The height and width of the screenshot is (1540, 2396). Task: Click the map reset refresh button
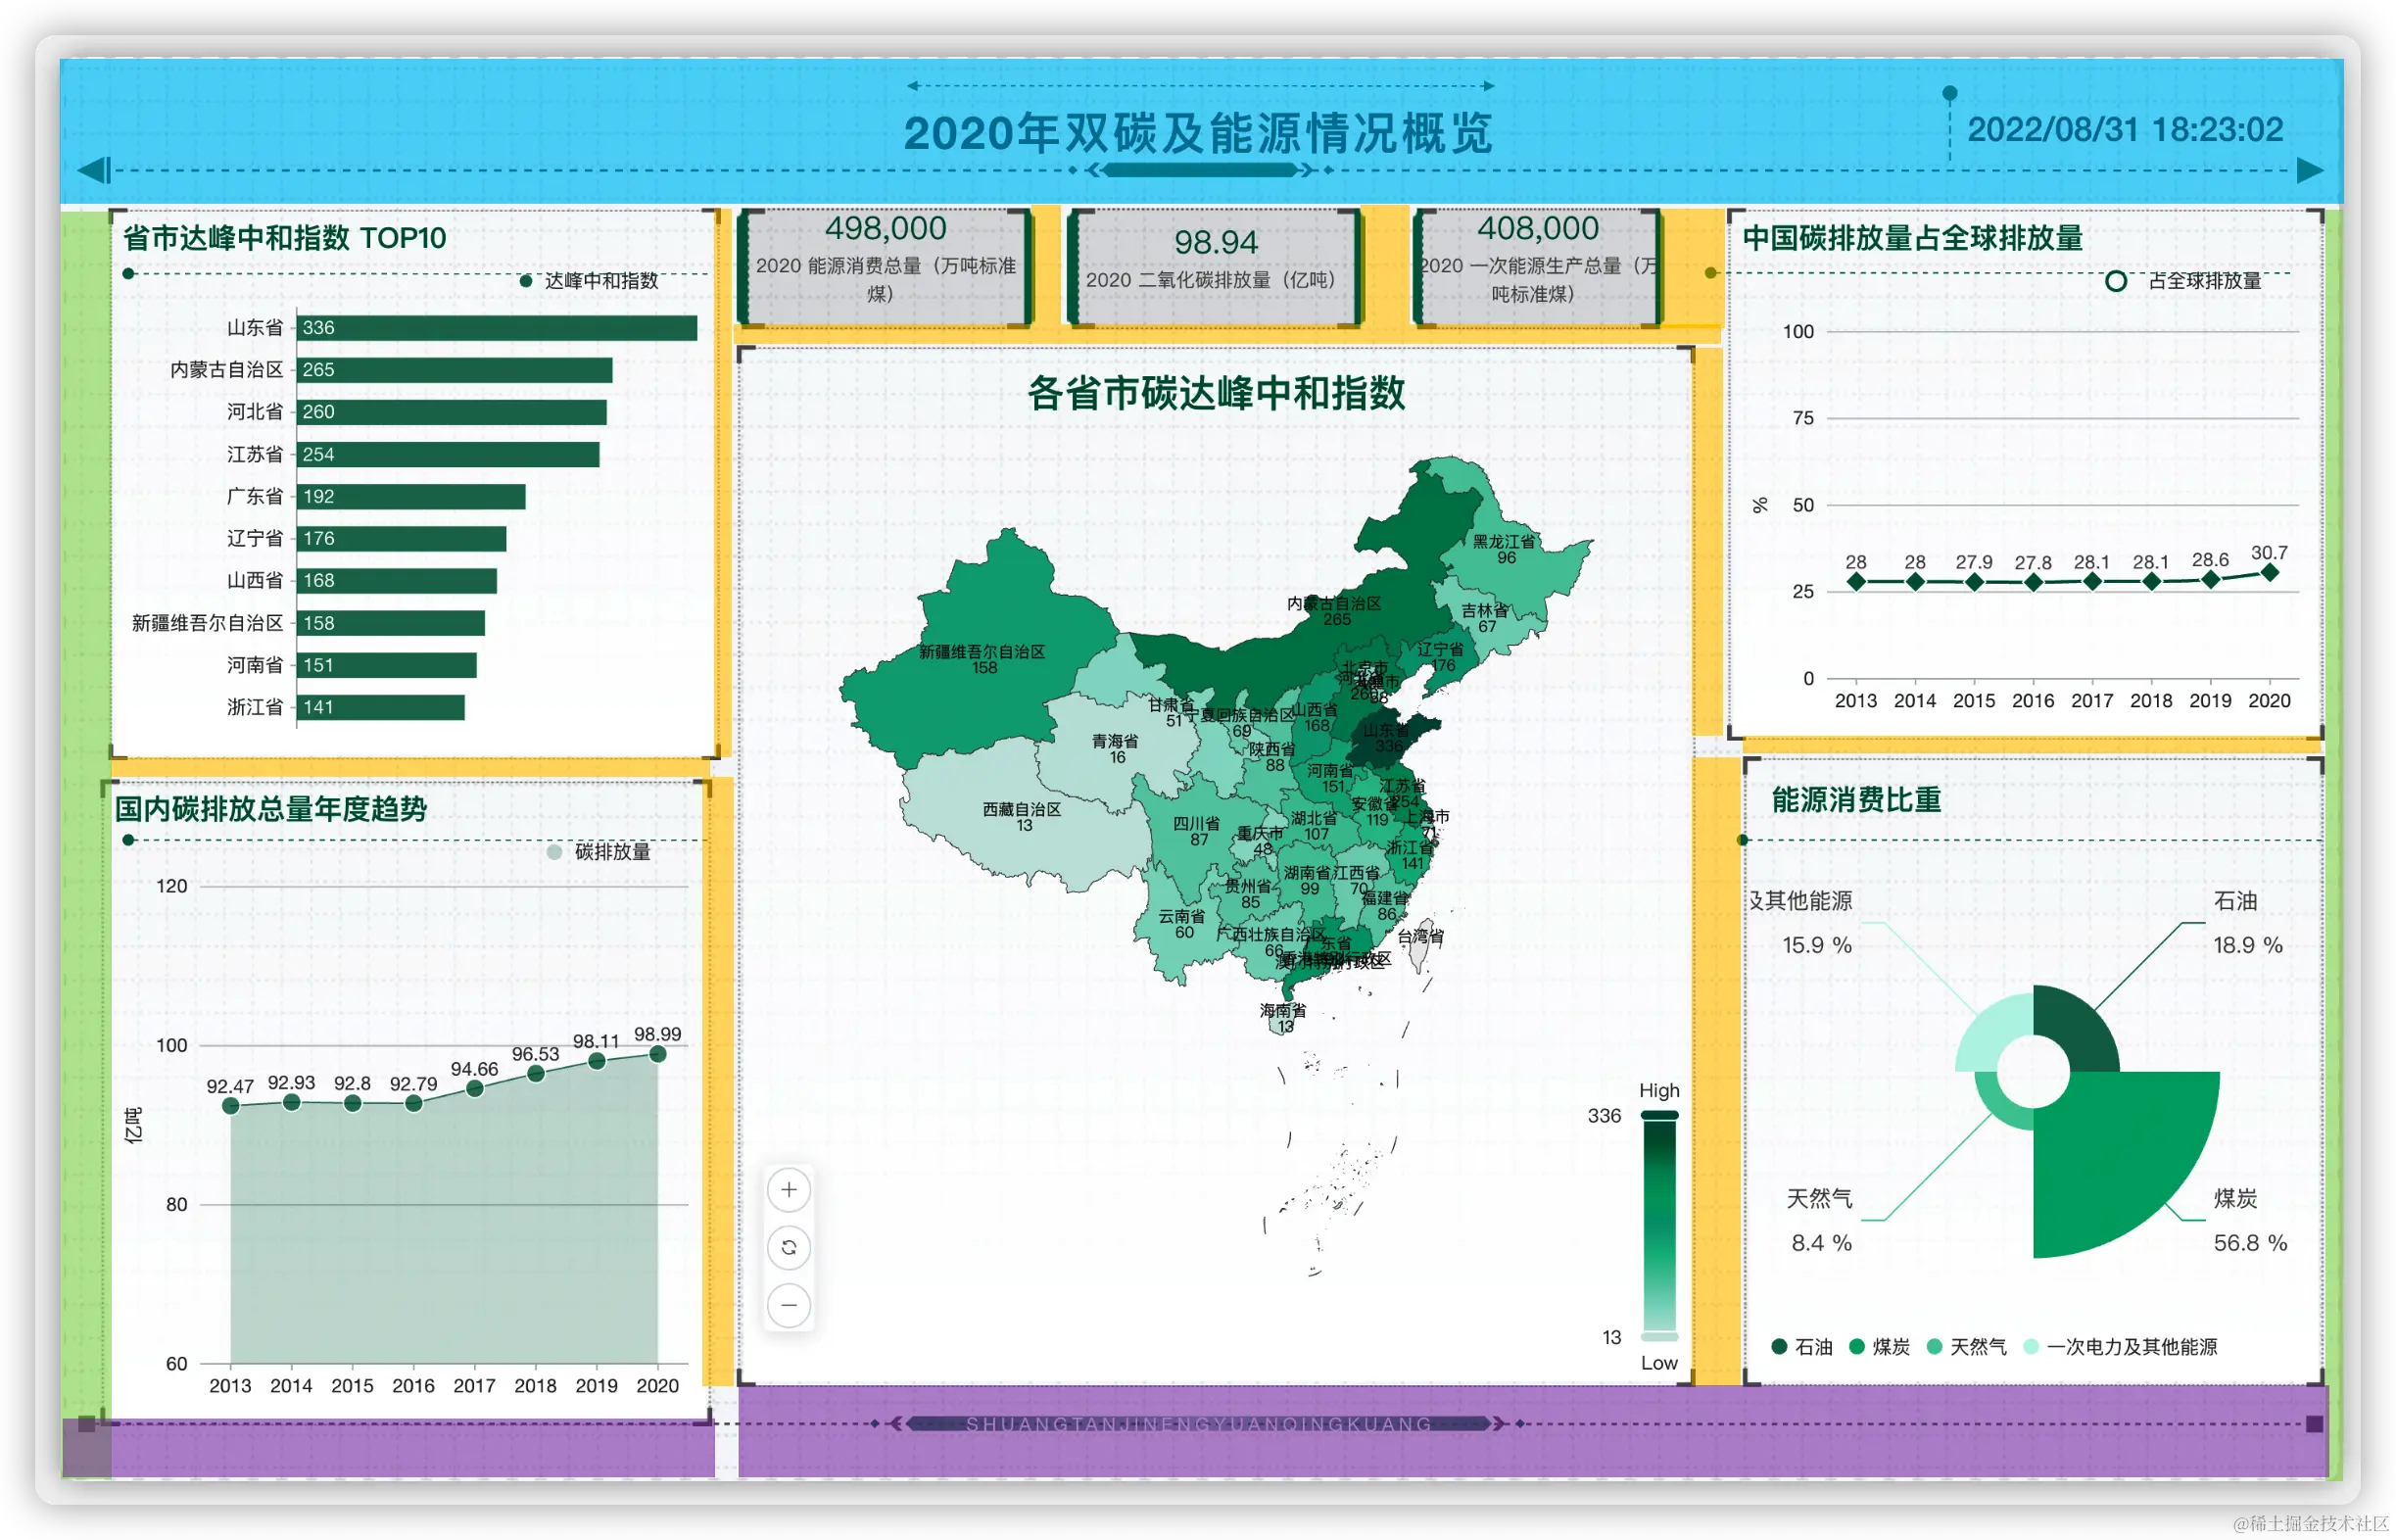(789, 1247)
